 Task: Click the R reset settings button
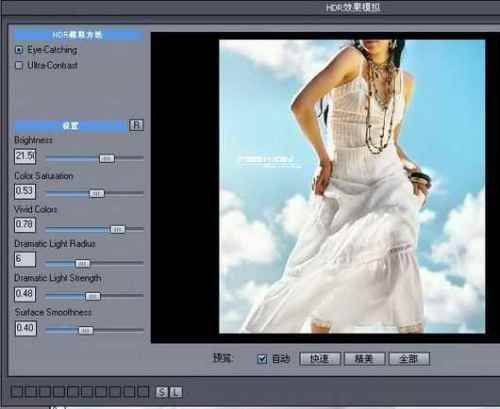(136, 125)
